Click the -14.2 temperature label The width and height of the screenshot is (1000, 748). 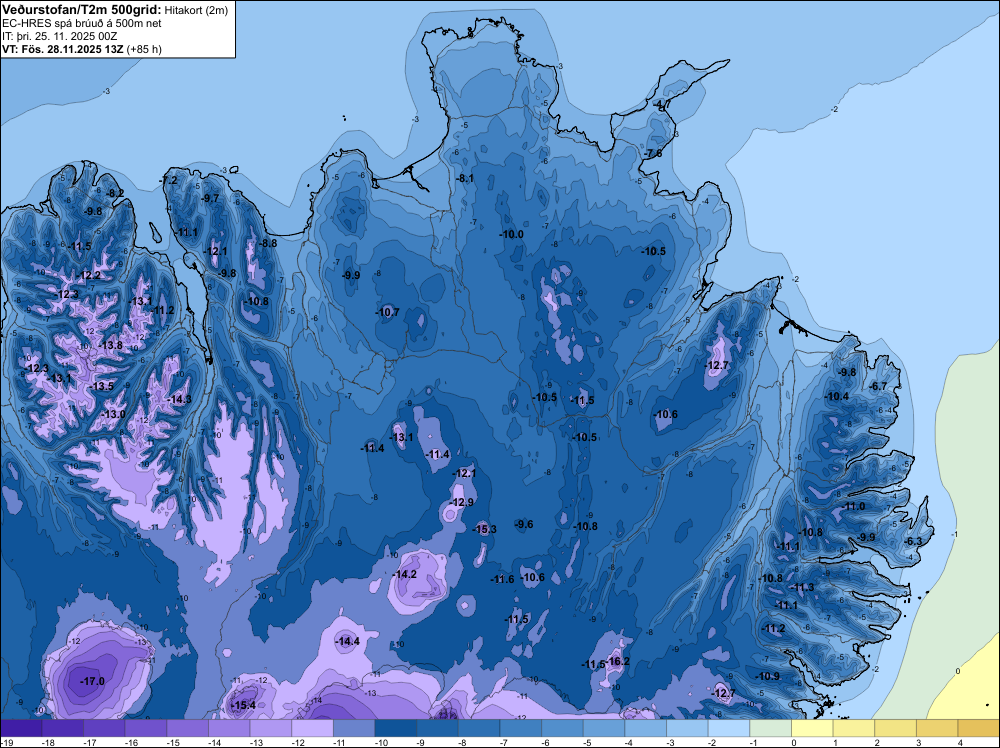coord(405,575)
